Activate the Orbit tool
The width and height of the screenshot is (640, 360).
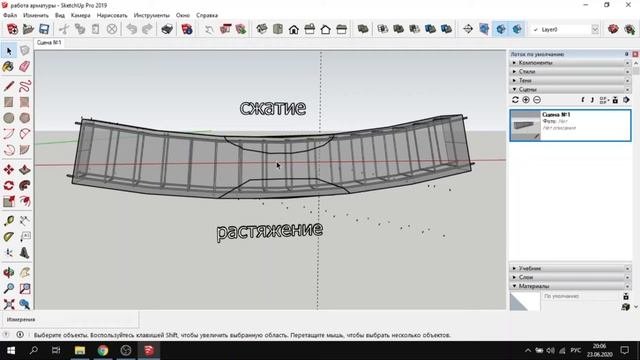tap(9, 272)
